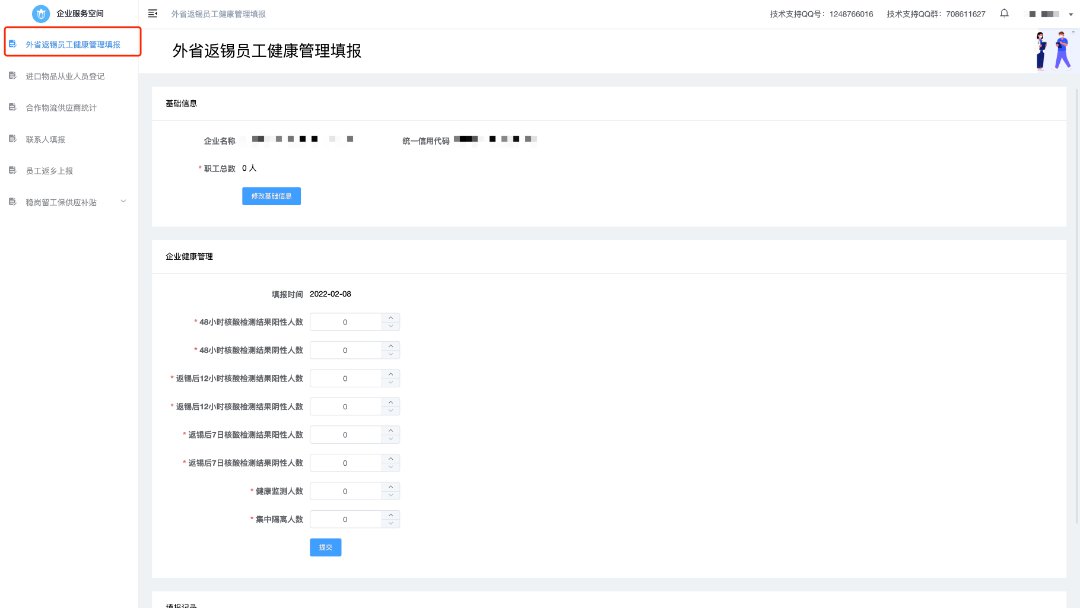The image size is (1080, 608).
Task: Collapse the sidebar with the hamburger icon
Action: pyautogui.click(x=152, y=14)
